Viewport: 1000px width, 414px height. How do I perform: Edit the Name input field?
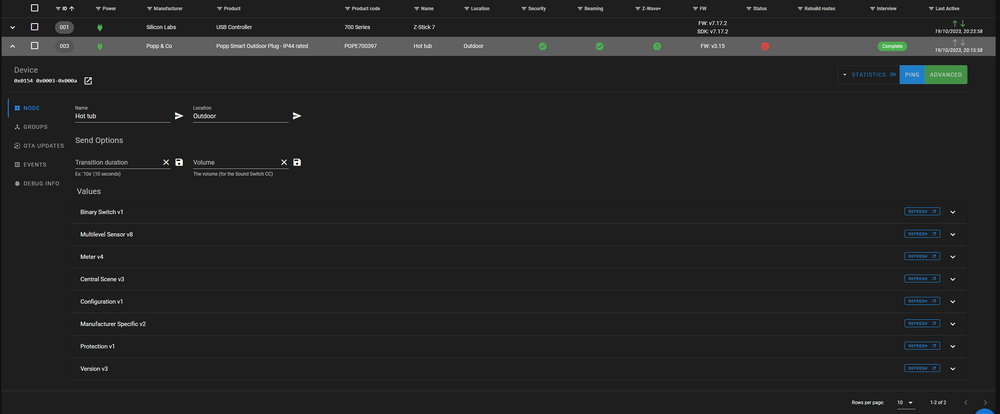click(122, 116)
